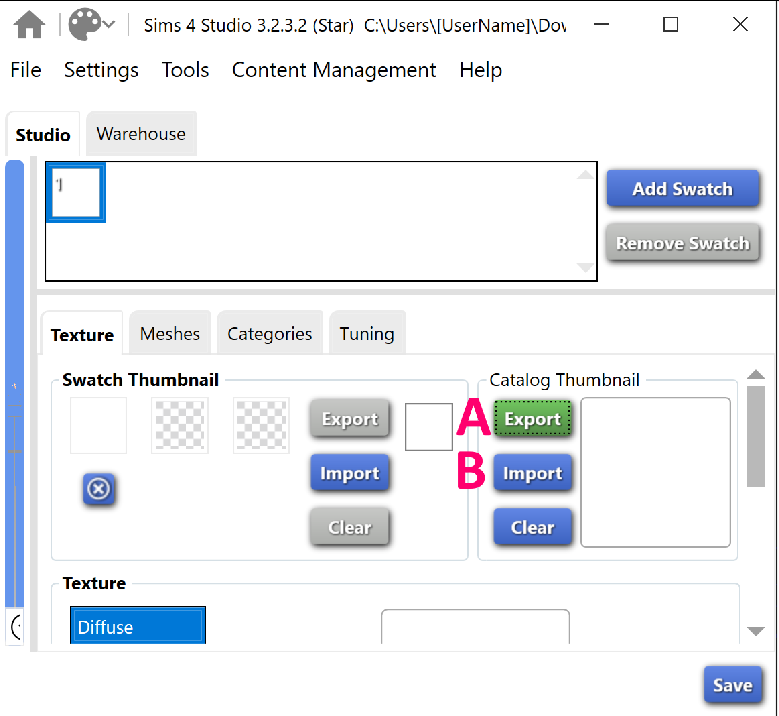Image resolution: width=779 pixels, height=716 pixels.
Task: Click the swatch color remove X icon
Action: 99,489
